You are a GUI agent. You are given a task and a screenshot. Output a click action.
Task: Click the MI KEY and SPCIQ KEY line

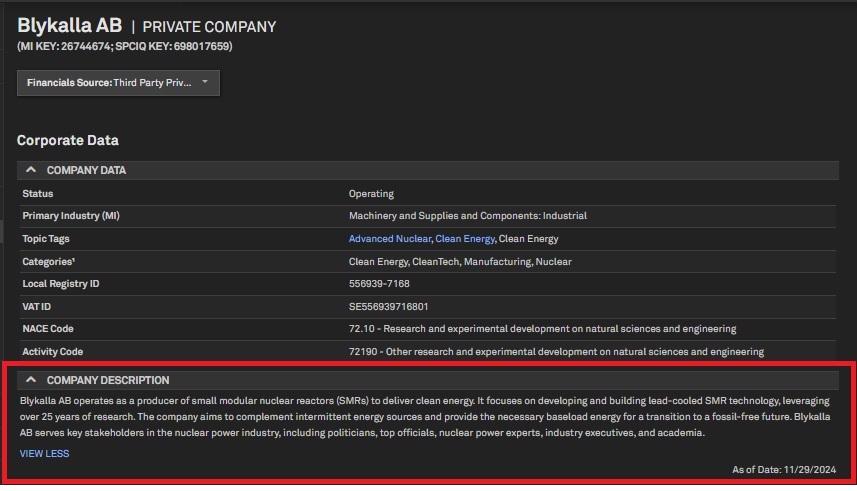(x=125, y=46)
